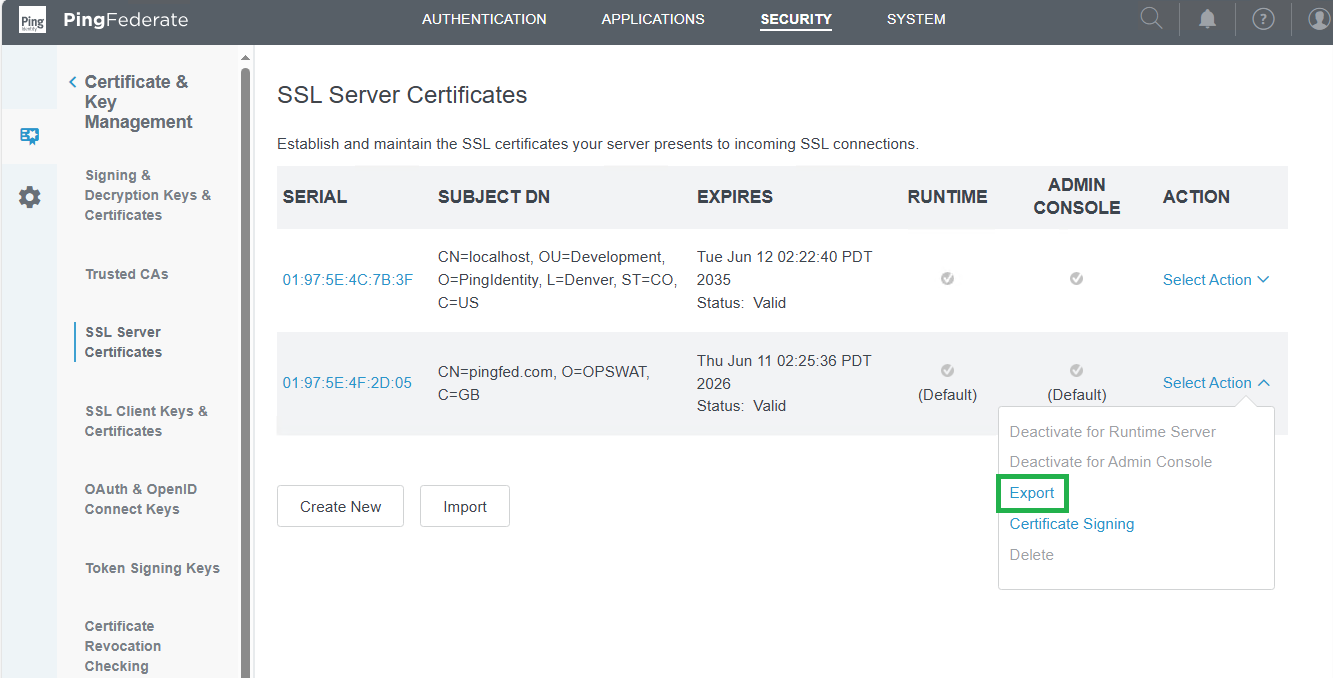Viewport: 1333px width, 678px height.
Task: Go to Certificate Revocation Checking
Action: click(123, 646)
